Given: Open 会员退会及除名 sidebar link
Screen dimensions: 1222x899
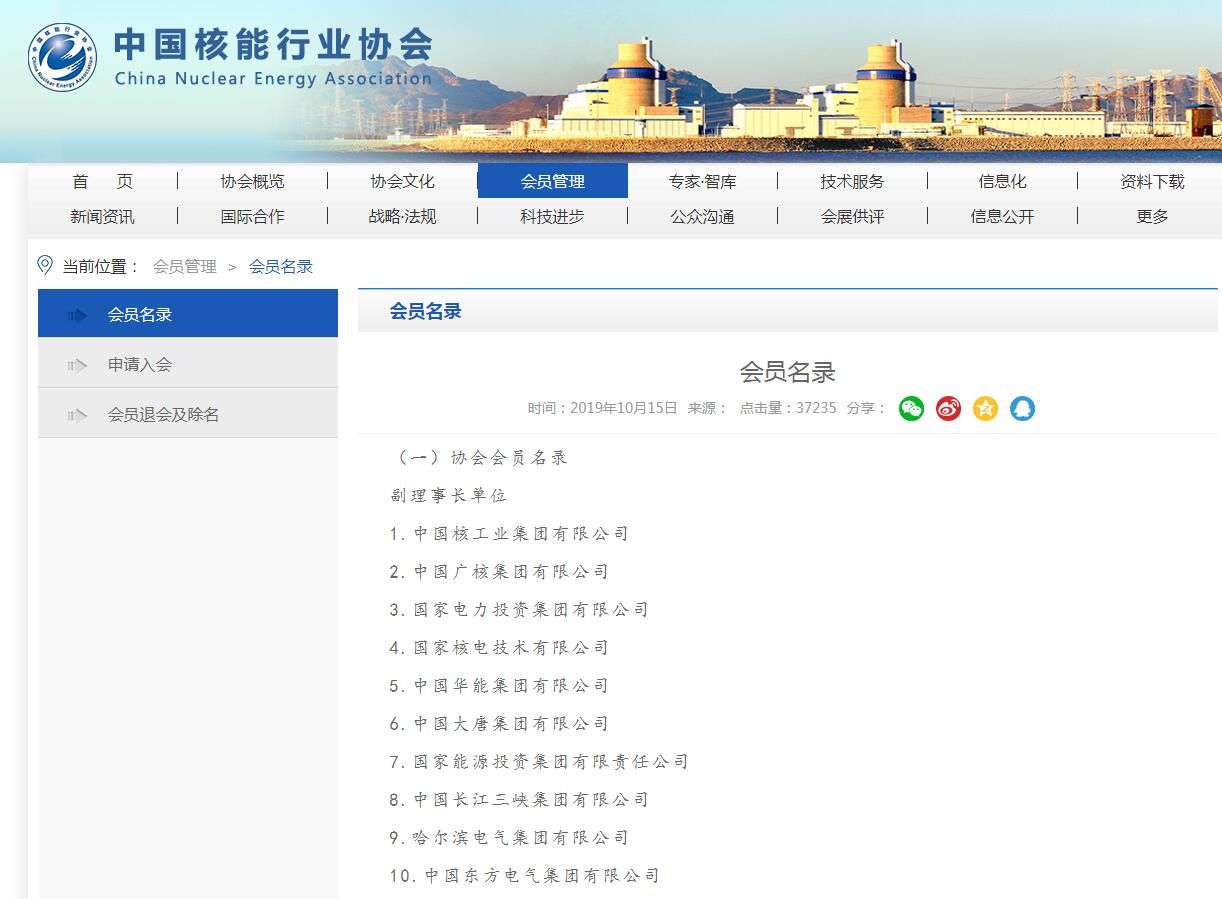Looking at the screenshot, I should coord(163,414).
